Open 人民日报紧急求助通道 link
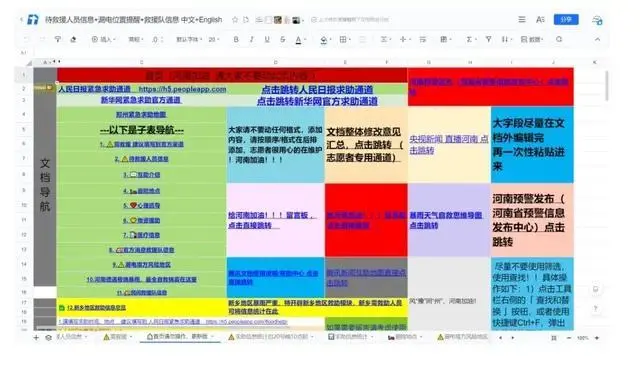640x368 pixels. (94, 89)
